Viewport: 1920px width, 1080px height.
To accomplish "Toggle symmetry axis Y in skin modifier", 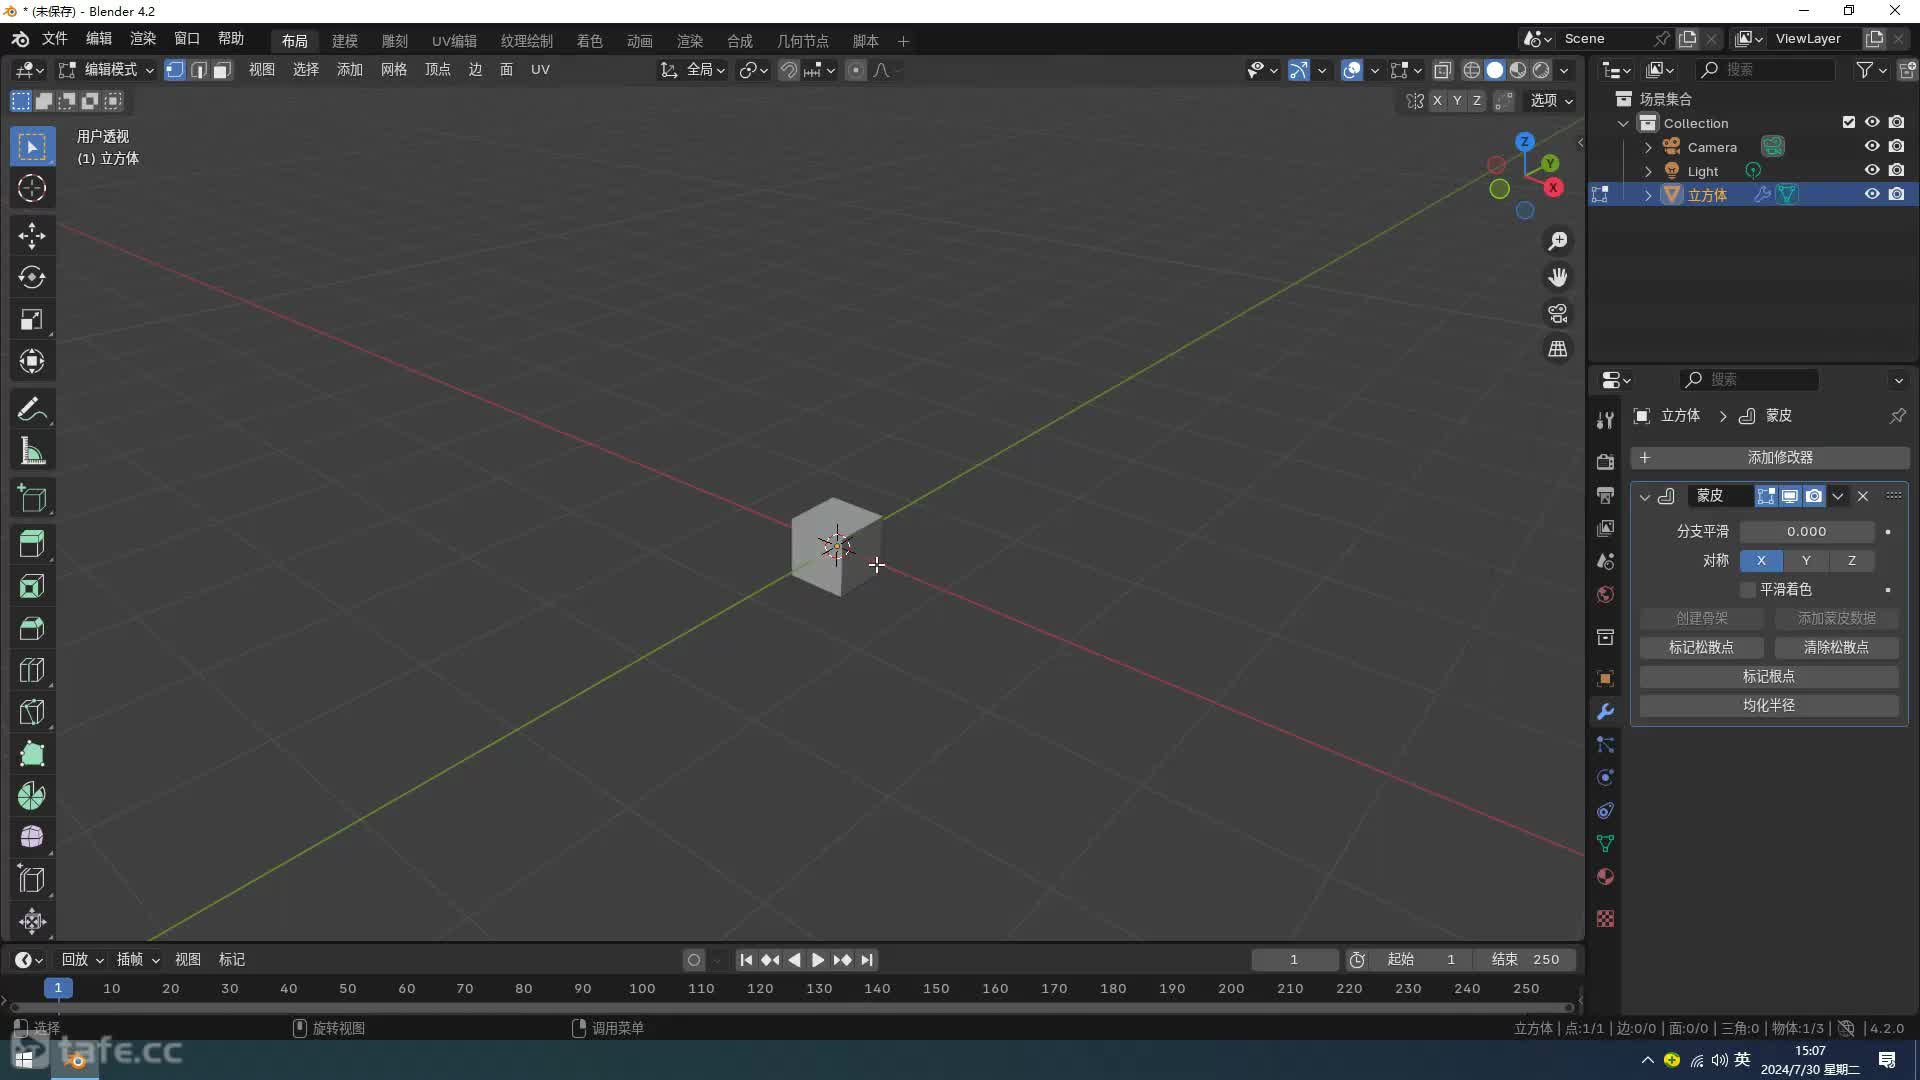I will 1806,561.
